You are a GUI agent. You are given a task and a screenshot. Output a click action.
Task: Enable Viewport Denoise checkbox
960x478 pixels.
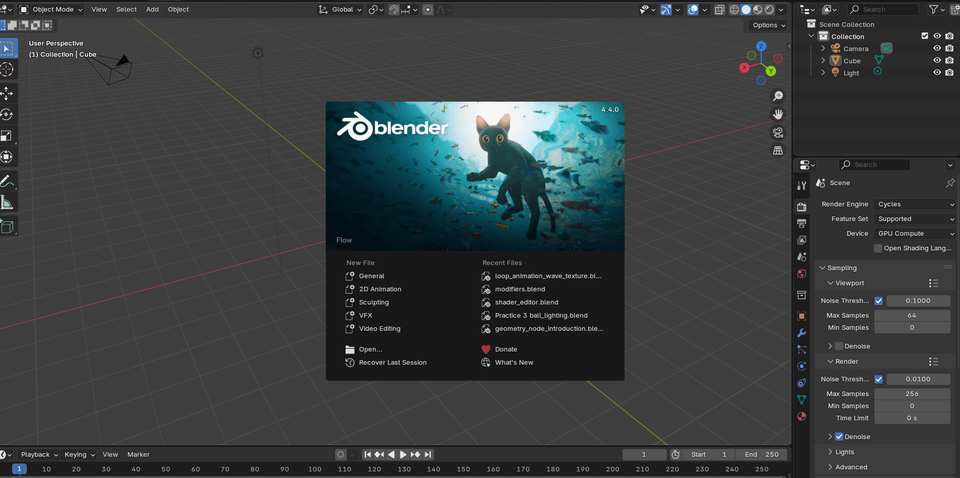click(x=839, y=346)
